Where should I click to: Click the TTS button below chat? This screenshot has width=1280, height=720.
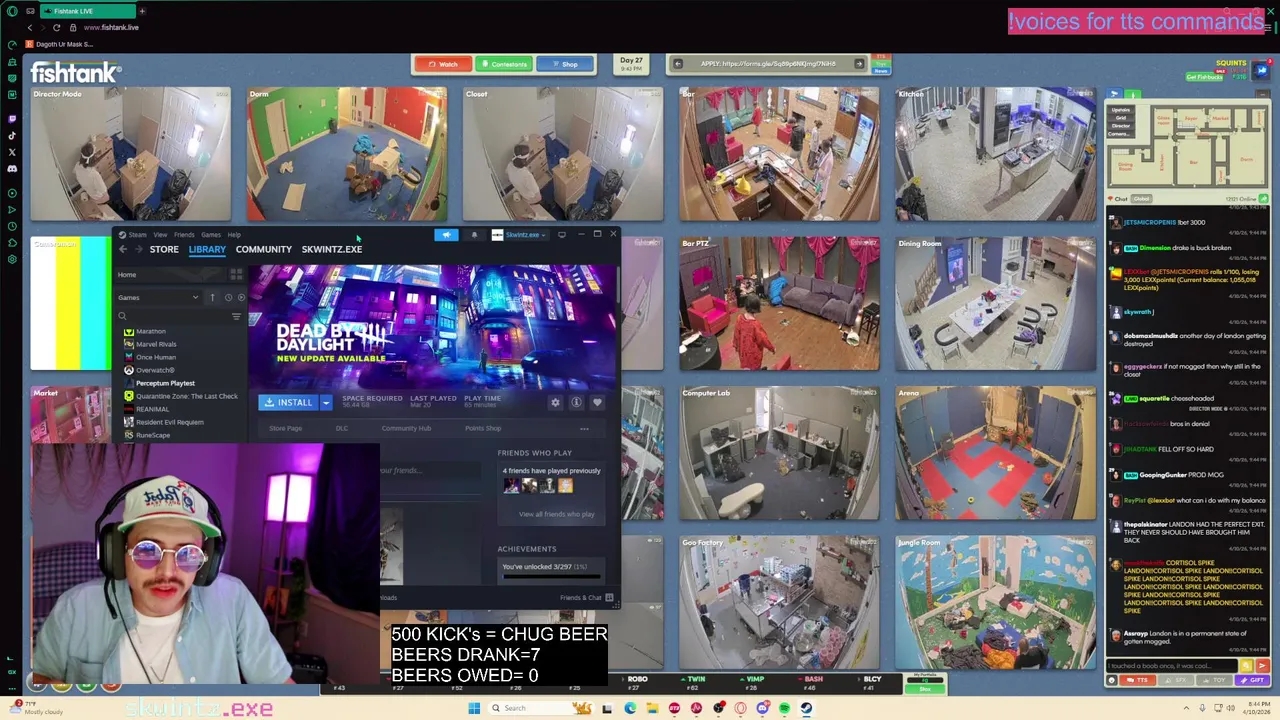tap(1137, 680)
